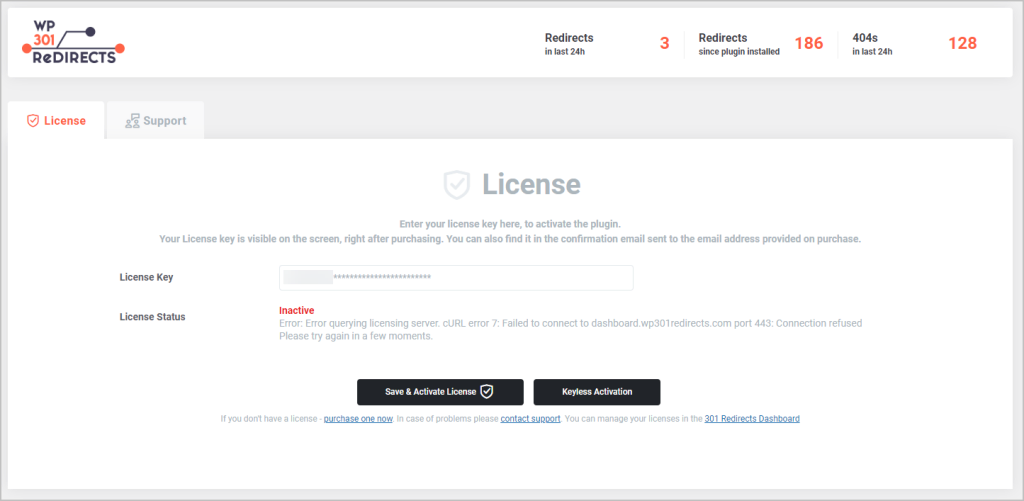The image size is (1024, 501).
Task: Click Save & Activate License button
Action: click(x=440, y=392)
